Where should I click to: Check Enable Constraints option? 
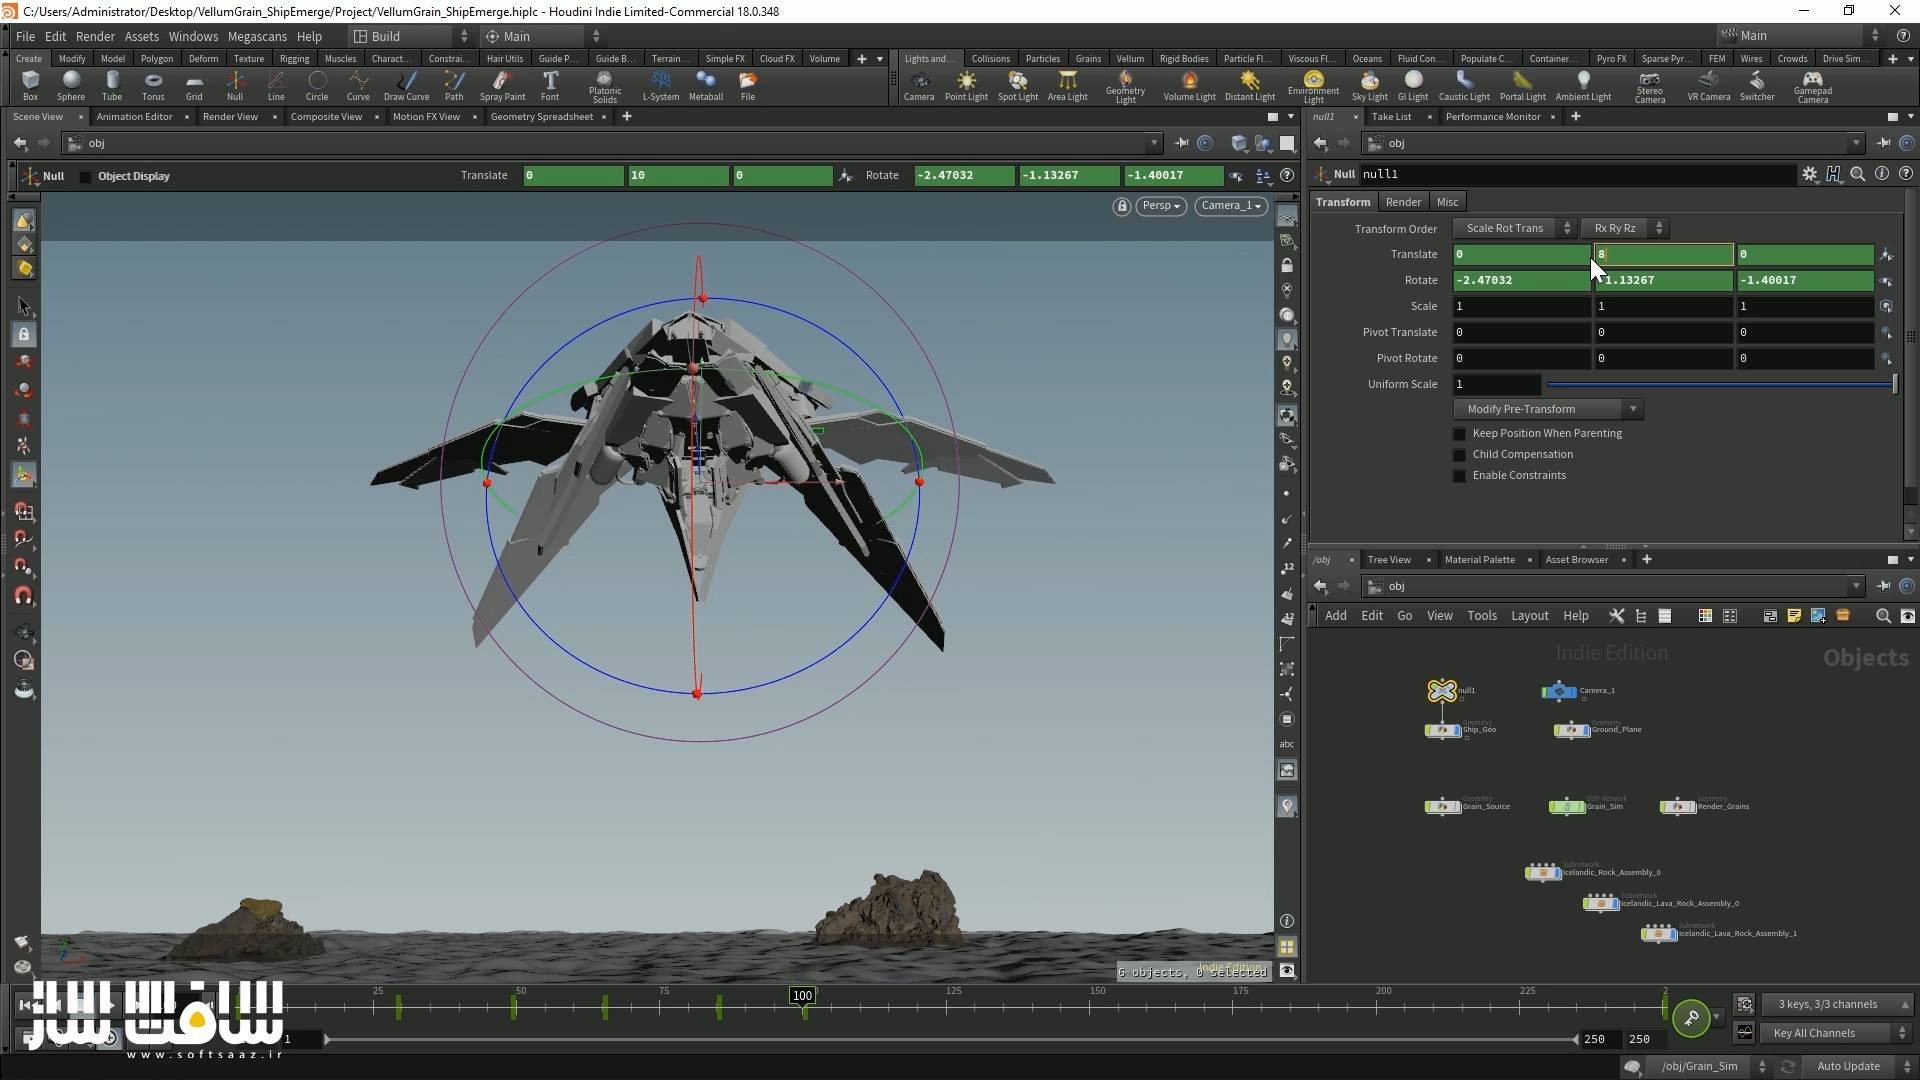tap(1459, 476)
